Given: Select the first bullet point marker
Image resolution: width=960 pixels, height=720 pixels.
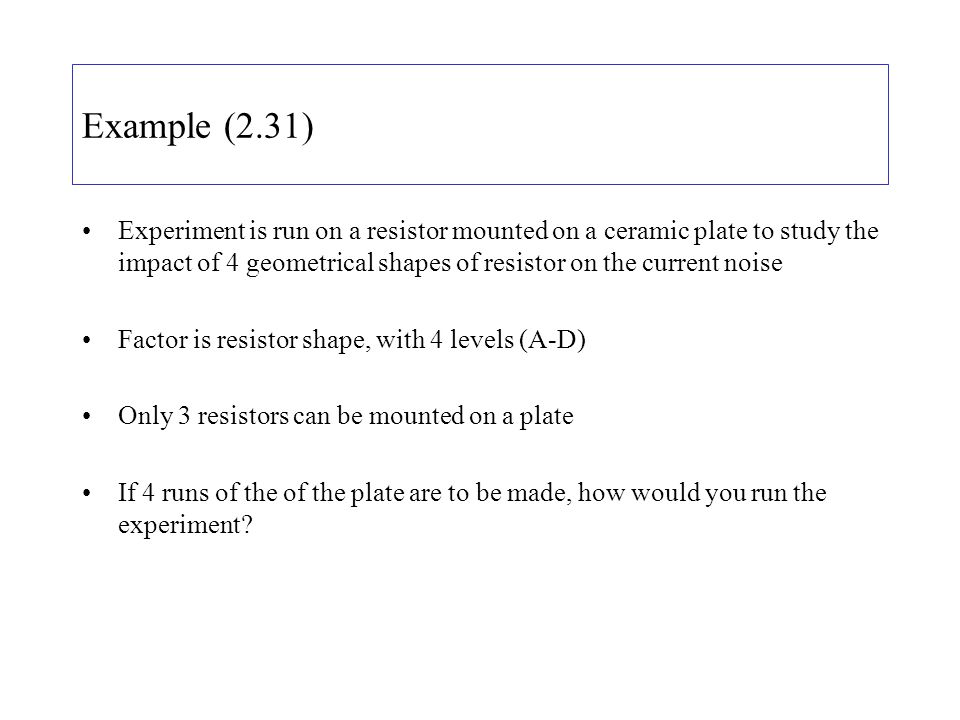Looking at the screenshot, I should tap(86, 231).
